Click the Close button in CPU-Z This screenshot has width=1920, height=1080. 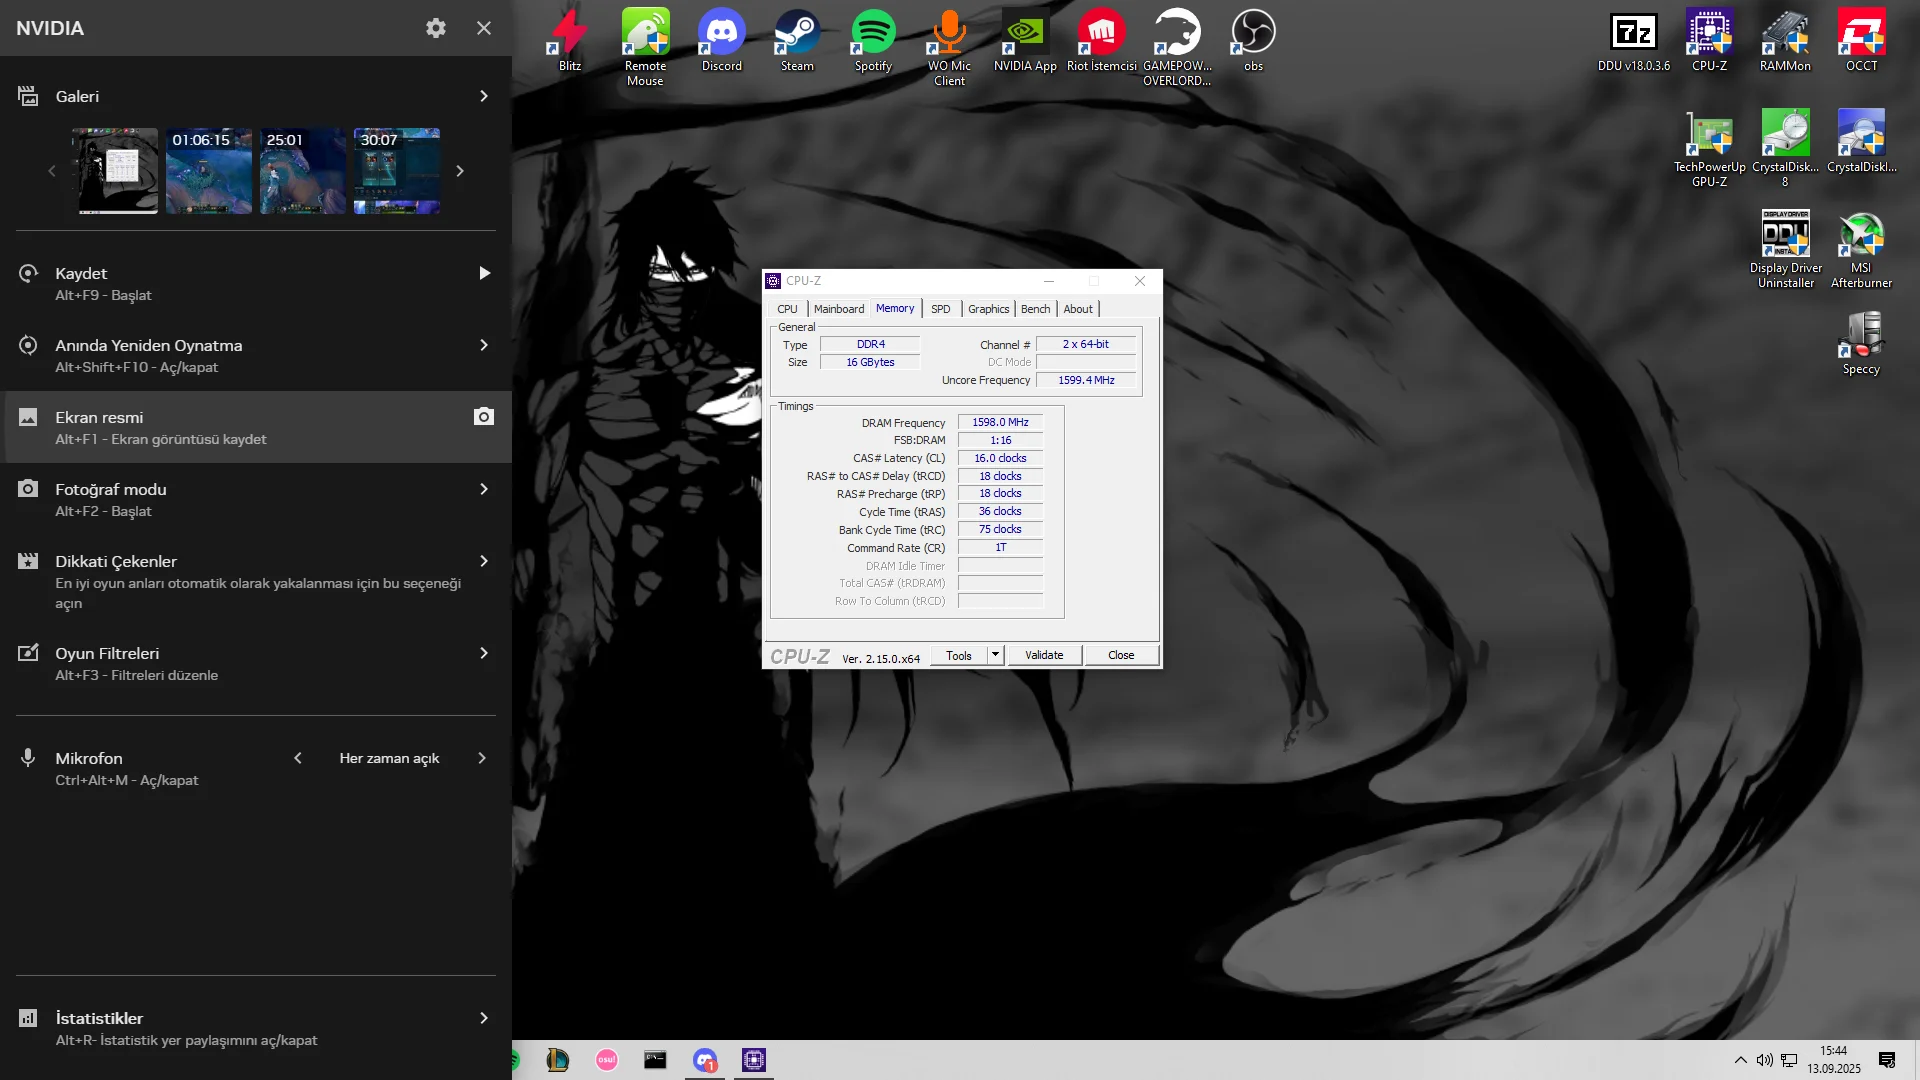coord(1121,655)
